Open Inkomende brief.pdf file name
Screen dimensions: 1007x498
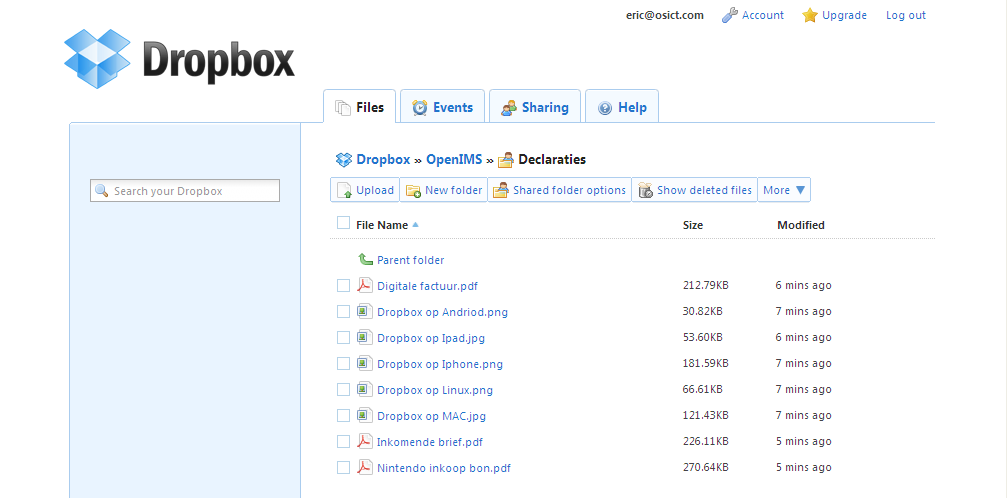click(430, 442)
